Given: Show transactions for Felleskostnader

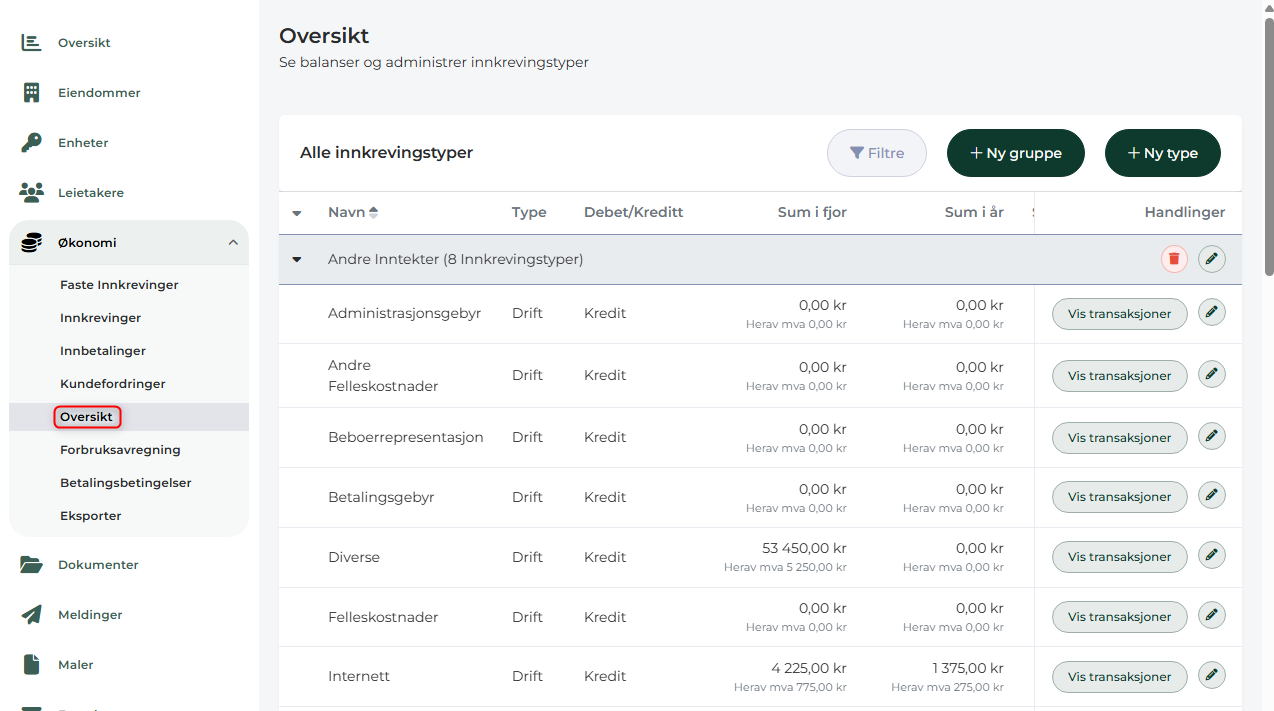Looking at the screenshot, I should click(1119, 617).
